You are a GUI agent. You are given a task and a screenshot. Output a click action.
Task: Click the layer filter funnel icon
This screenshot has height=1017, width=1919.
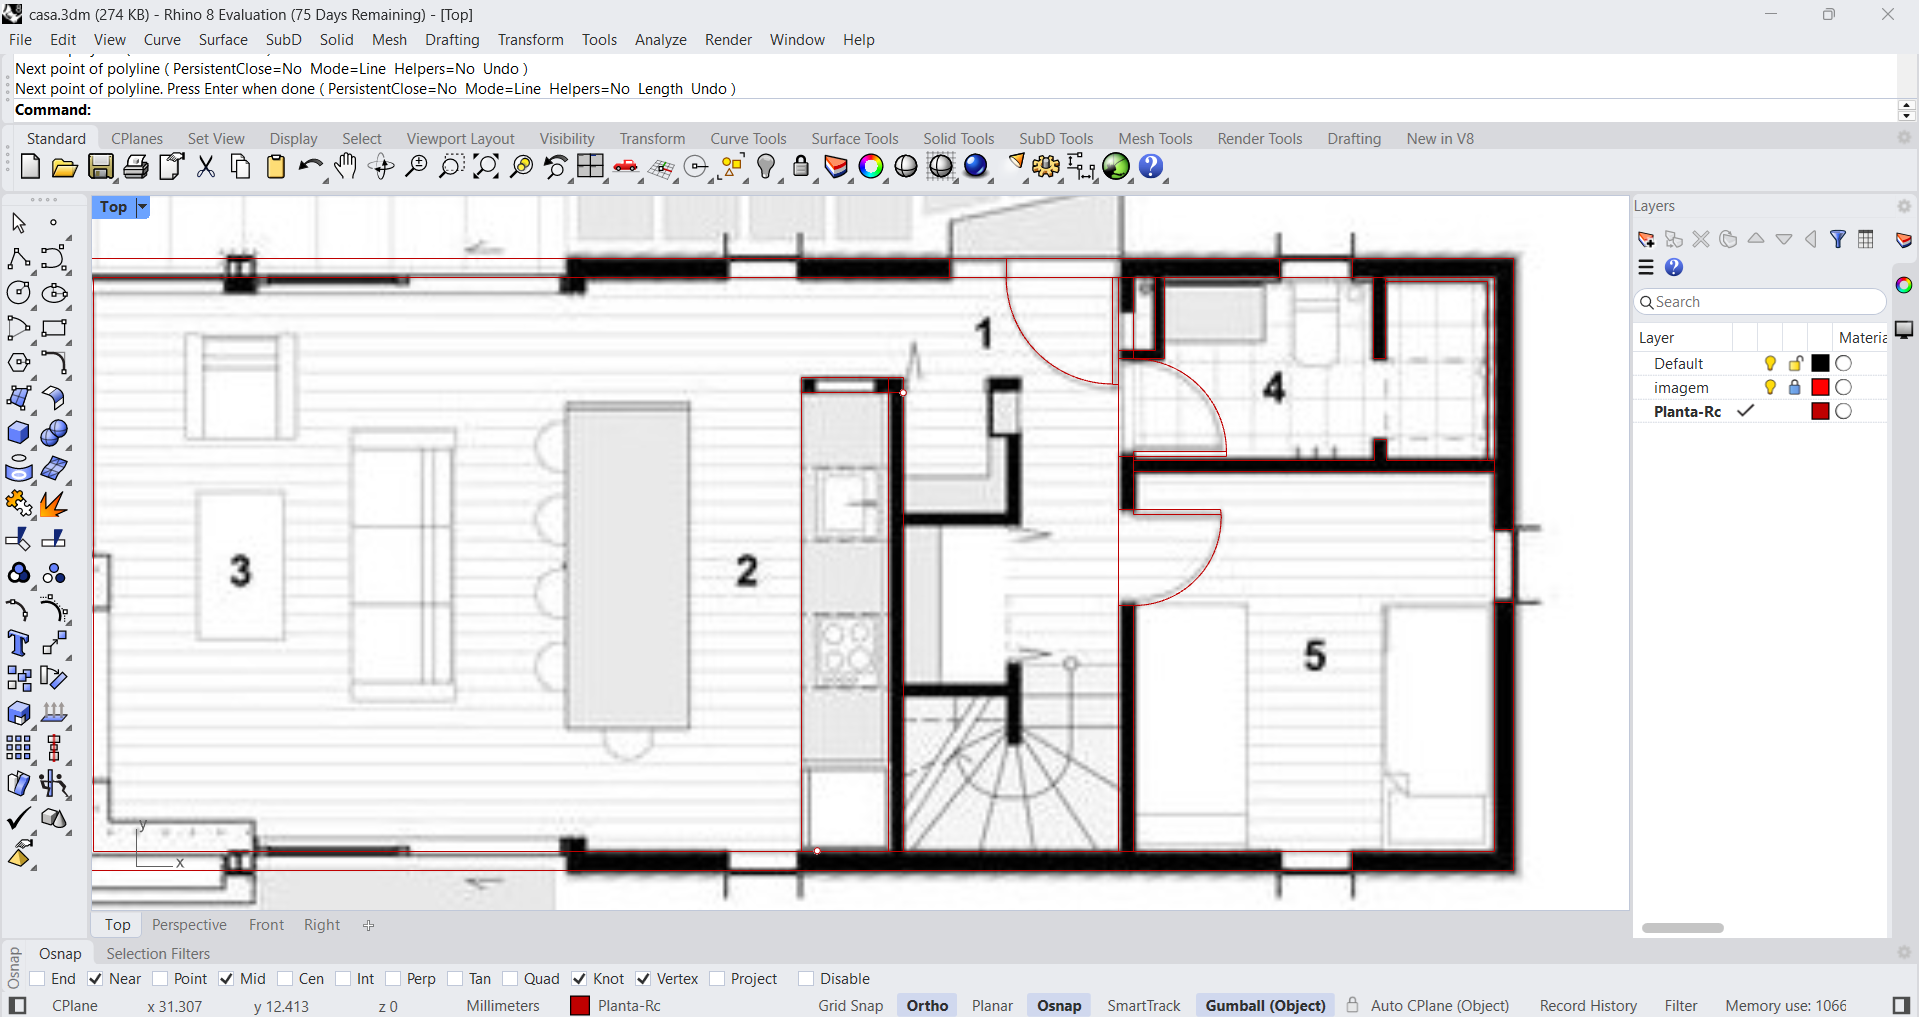click(1838, 240)
